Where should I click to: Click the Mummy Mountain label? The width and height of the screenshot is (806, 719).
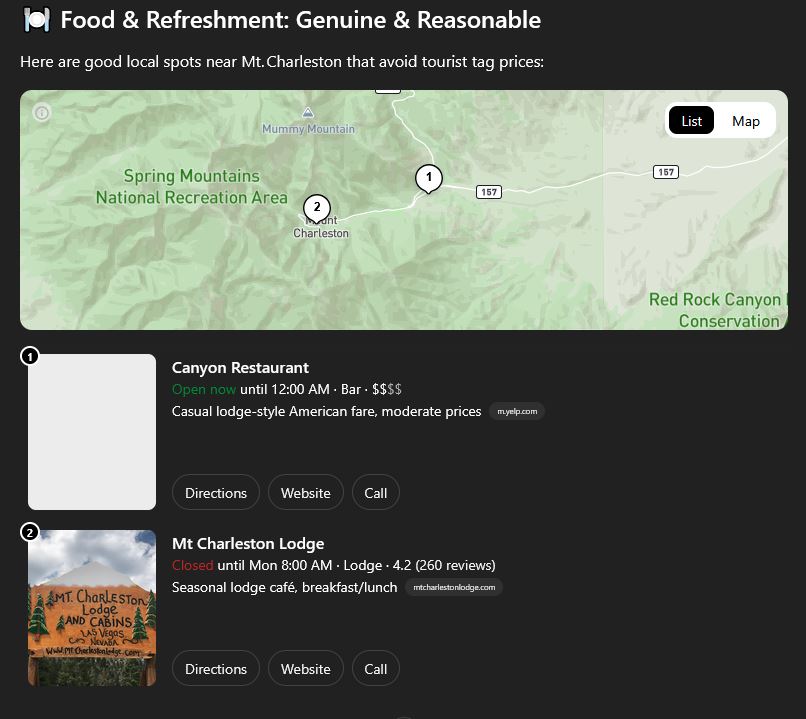click(x=308, y=129)
